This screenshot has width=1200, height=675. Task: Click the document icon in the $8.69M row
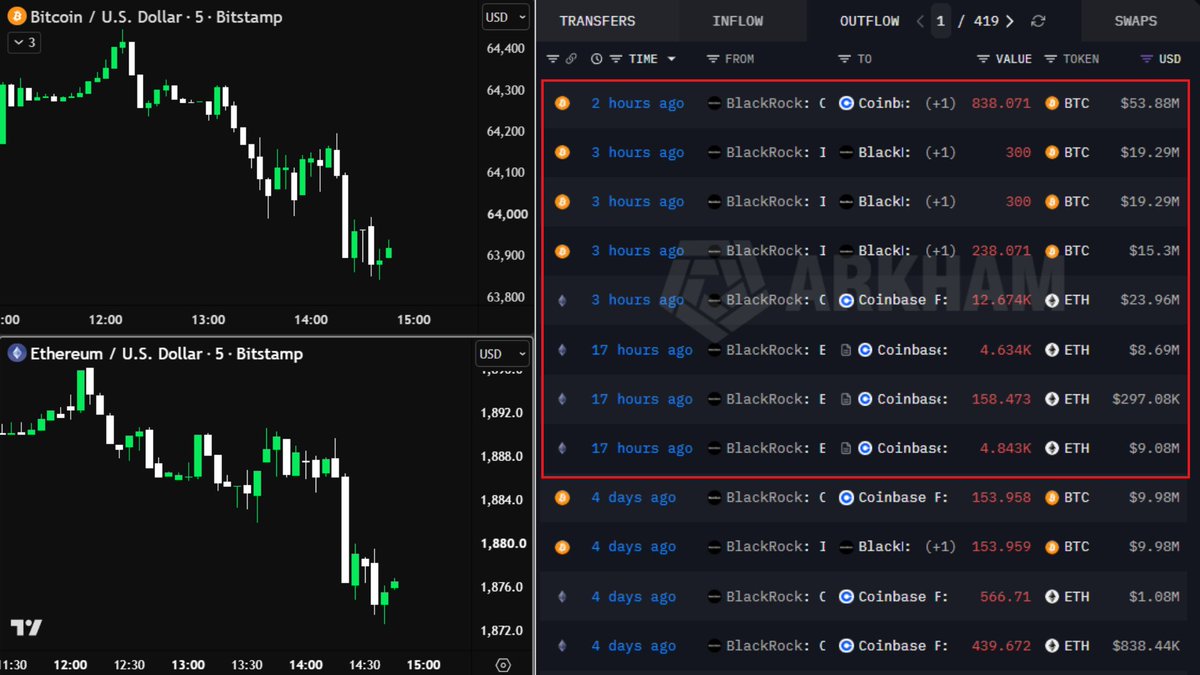click(846, 350)
